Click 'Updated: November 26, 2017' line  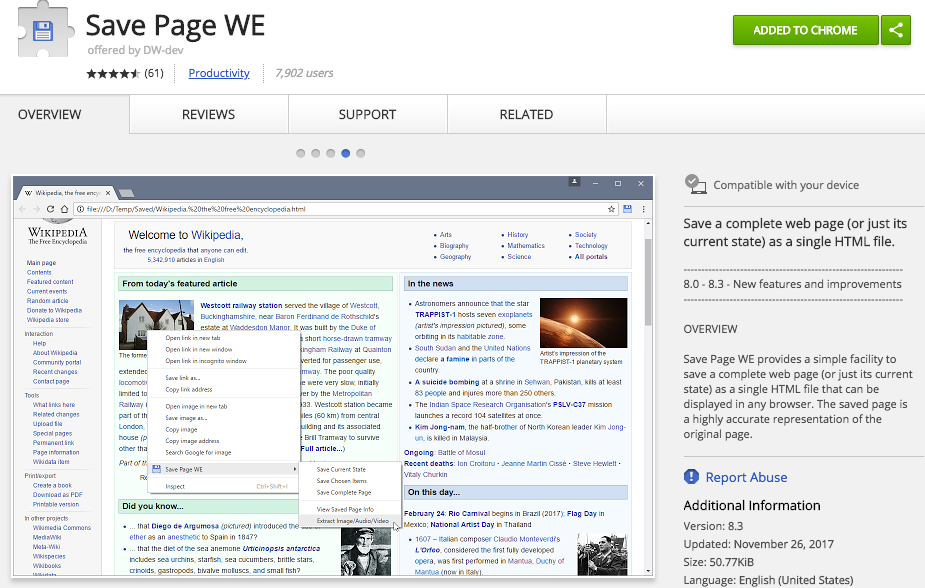[x=759, y=544]
